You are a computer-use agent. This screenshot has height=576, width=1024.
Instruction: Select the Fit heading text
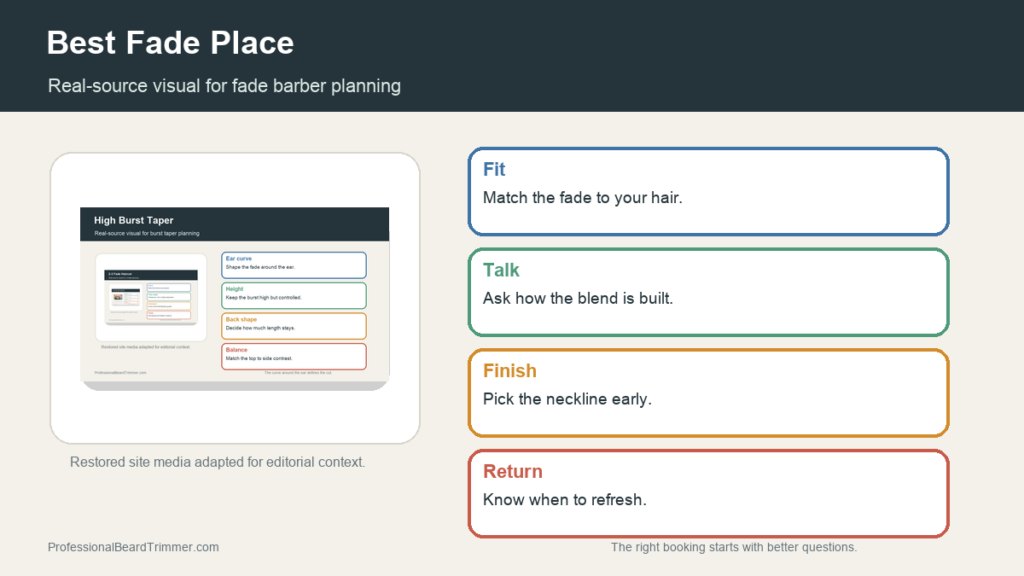pyautogui.click(x=494, y=169)
